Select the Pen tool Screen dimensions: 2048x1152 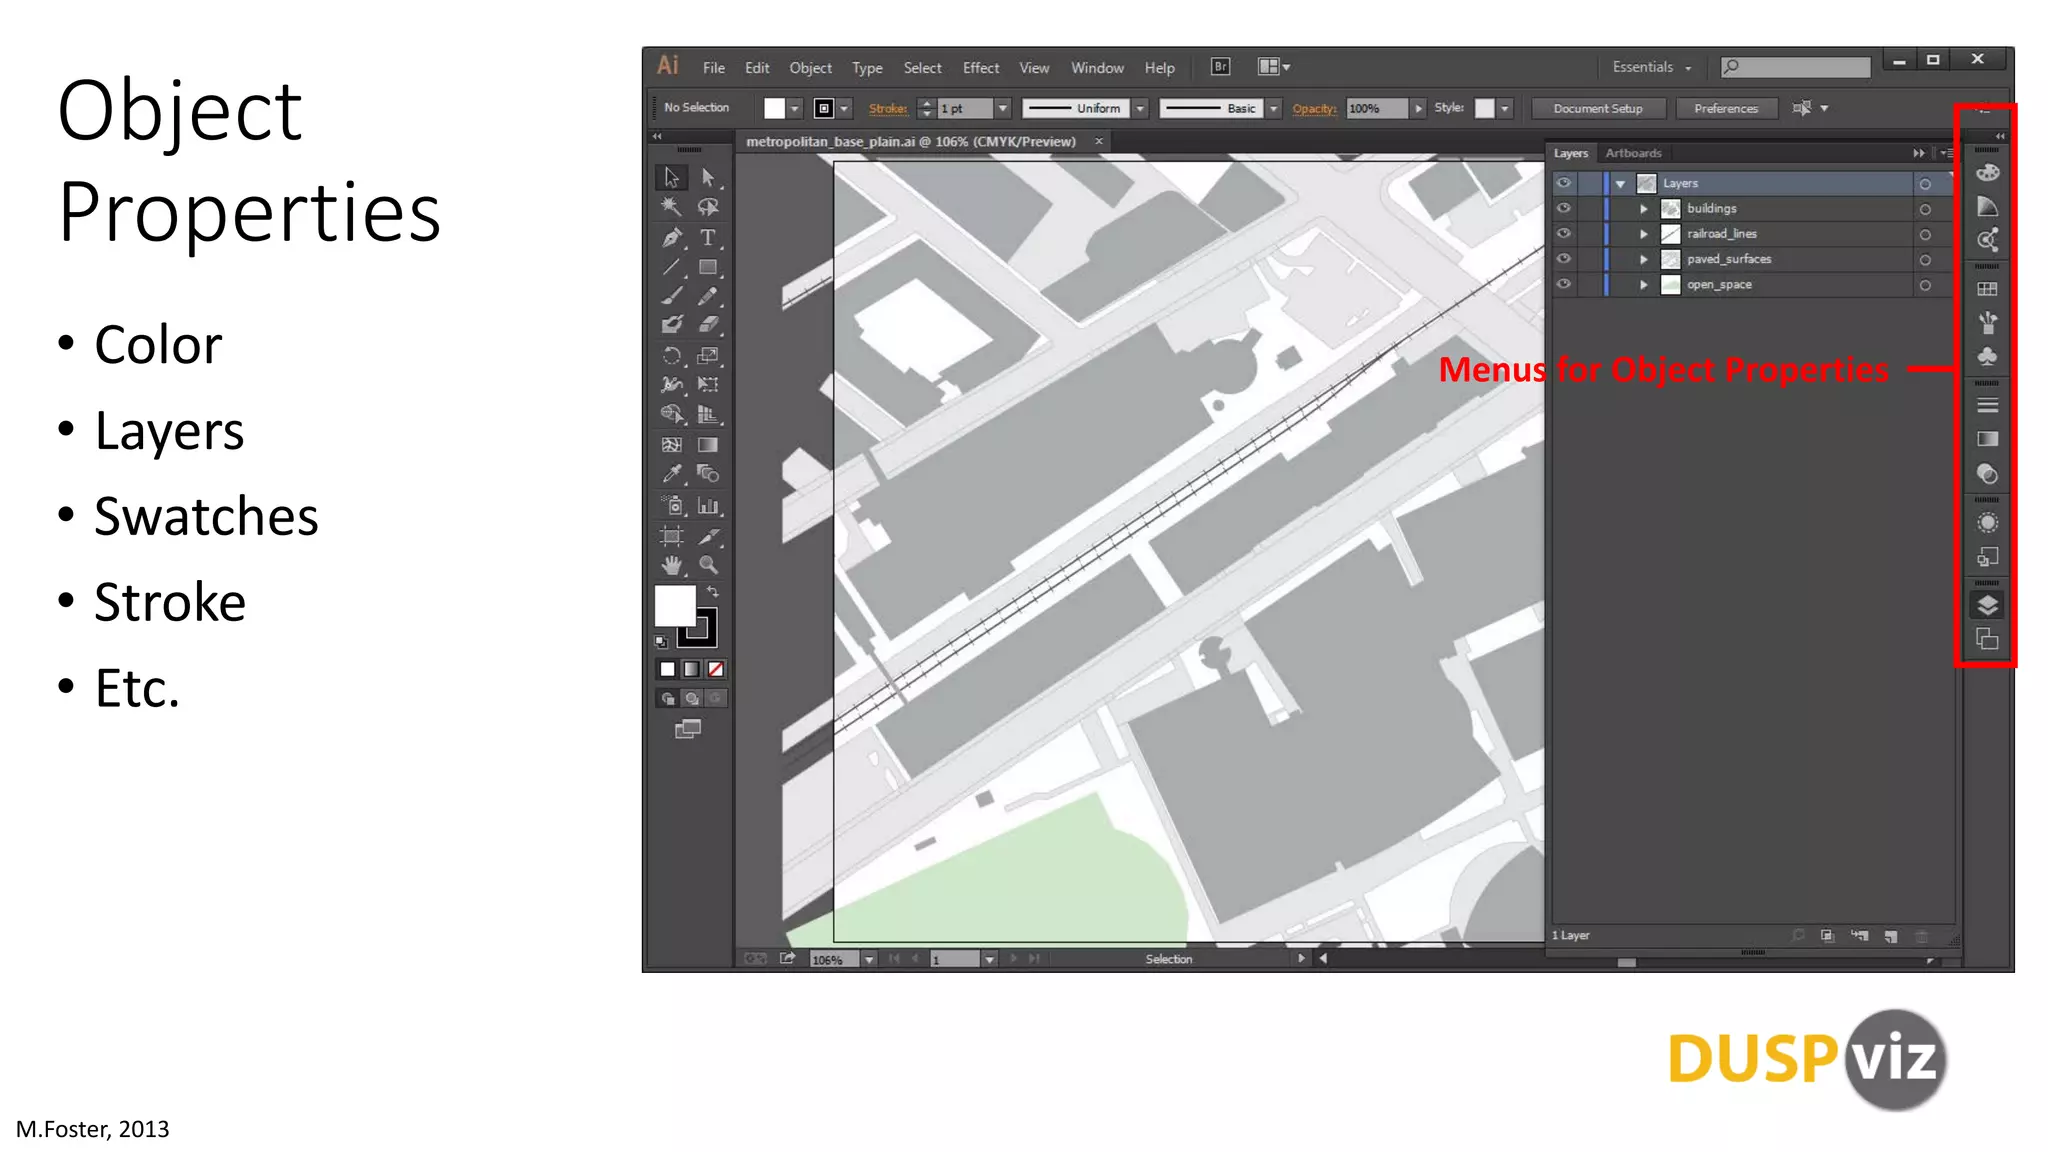point(671,238)
